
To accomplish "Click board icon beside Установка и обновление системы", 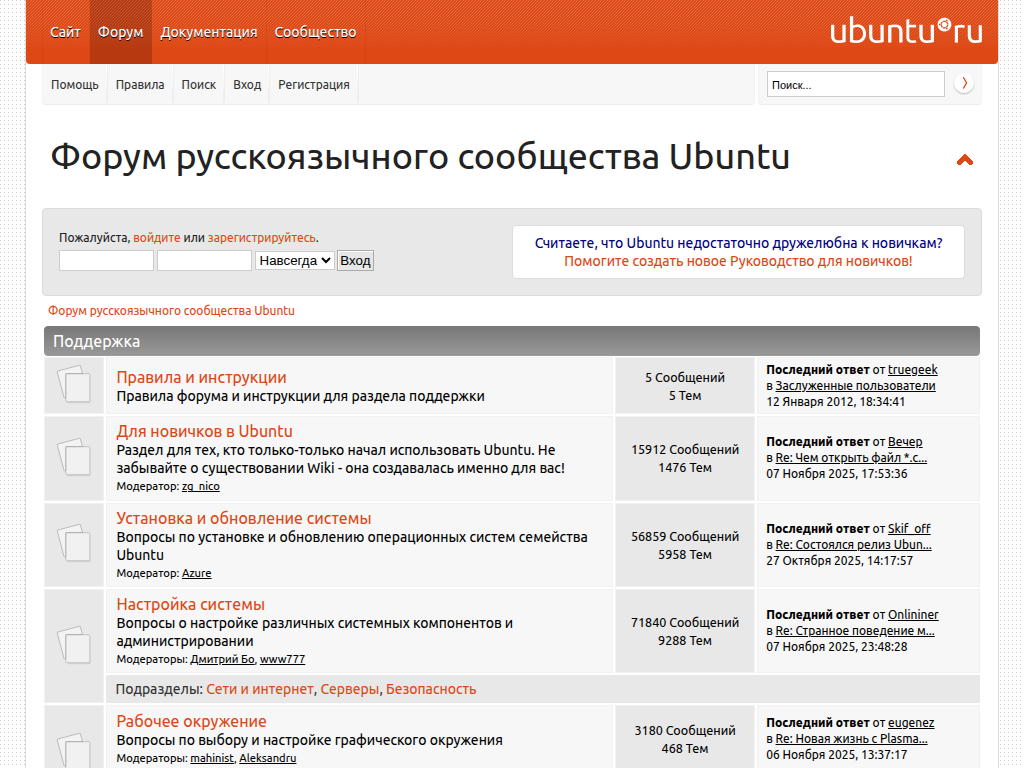I will (x=74, y=544).
